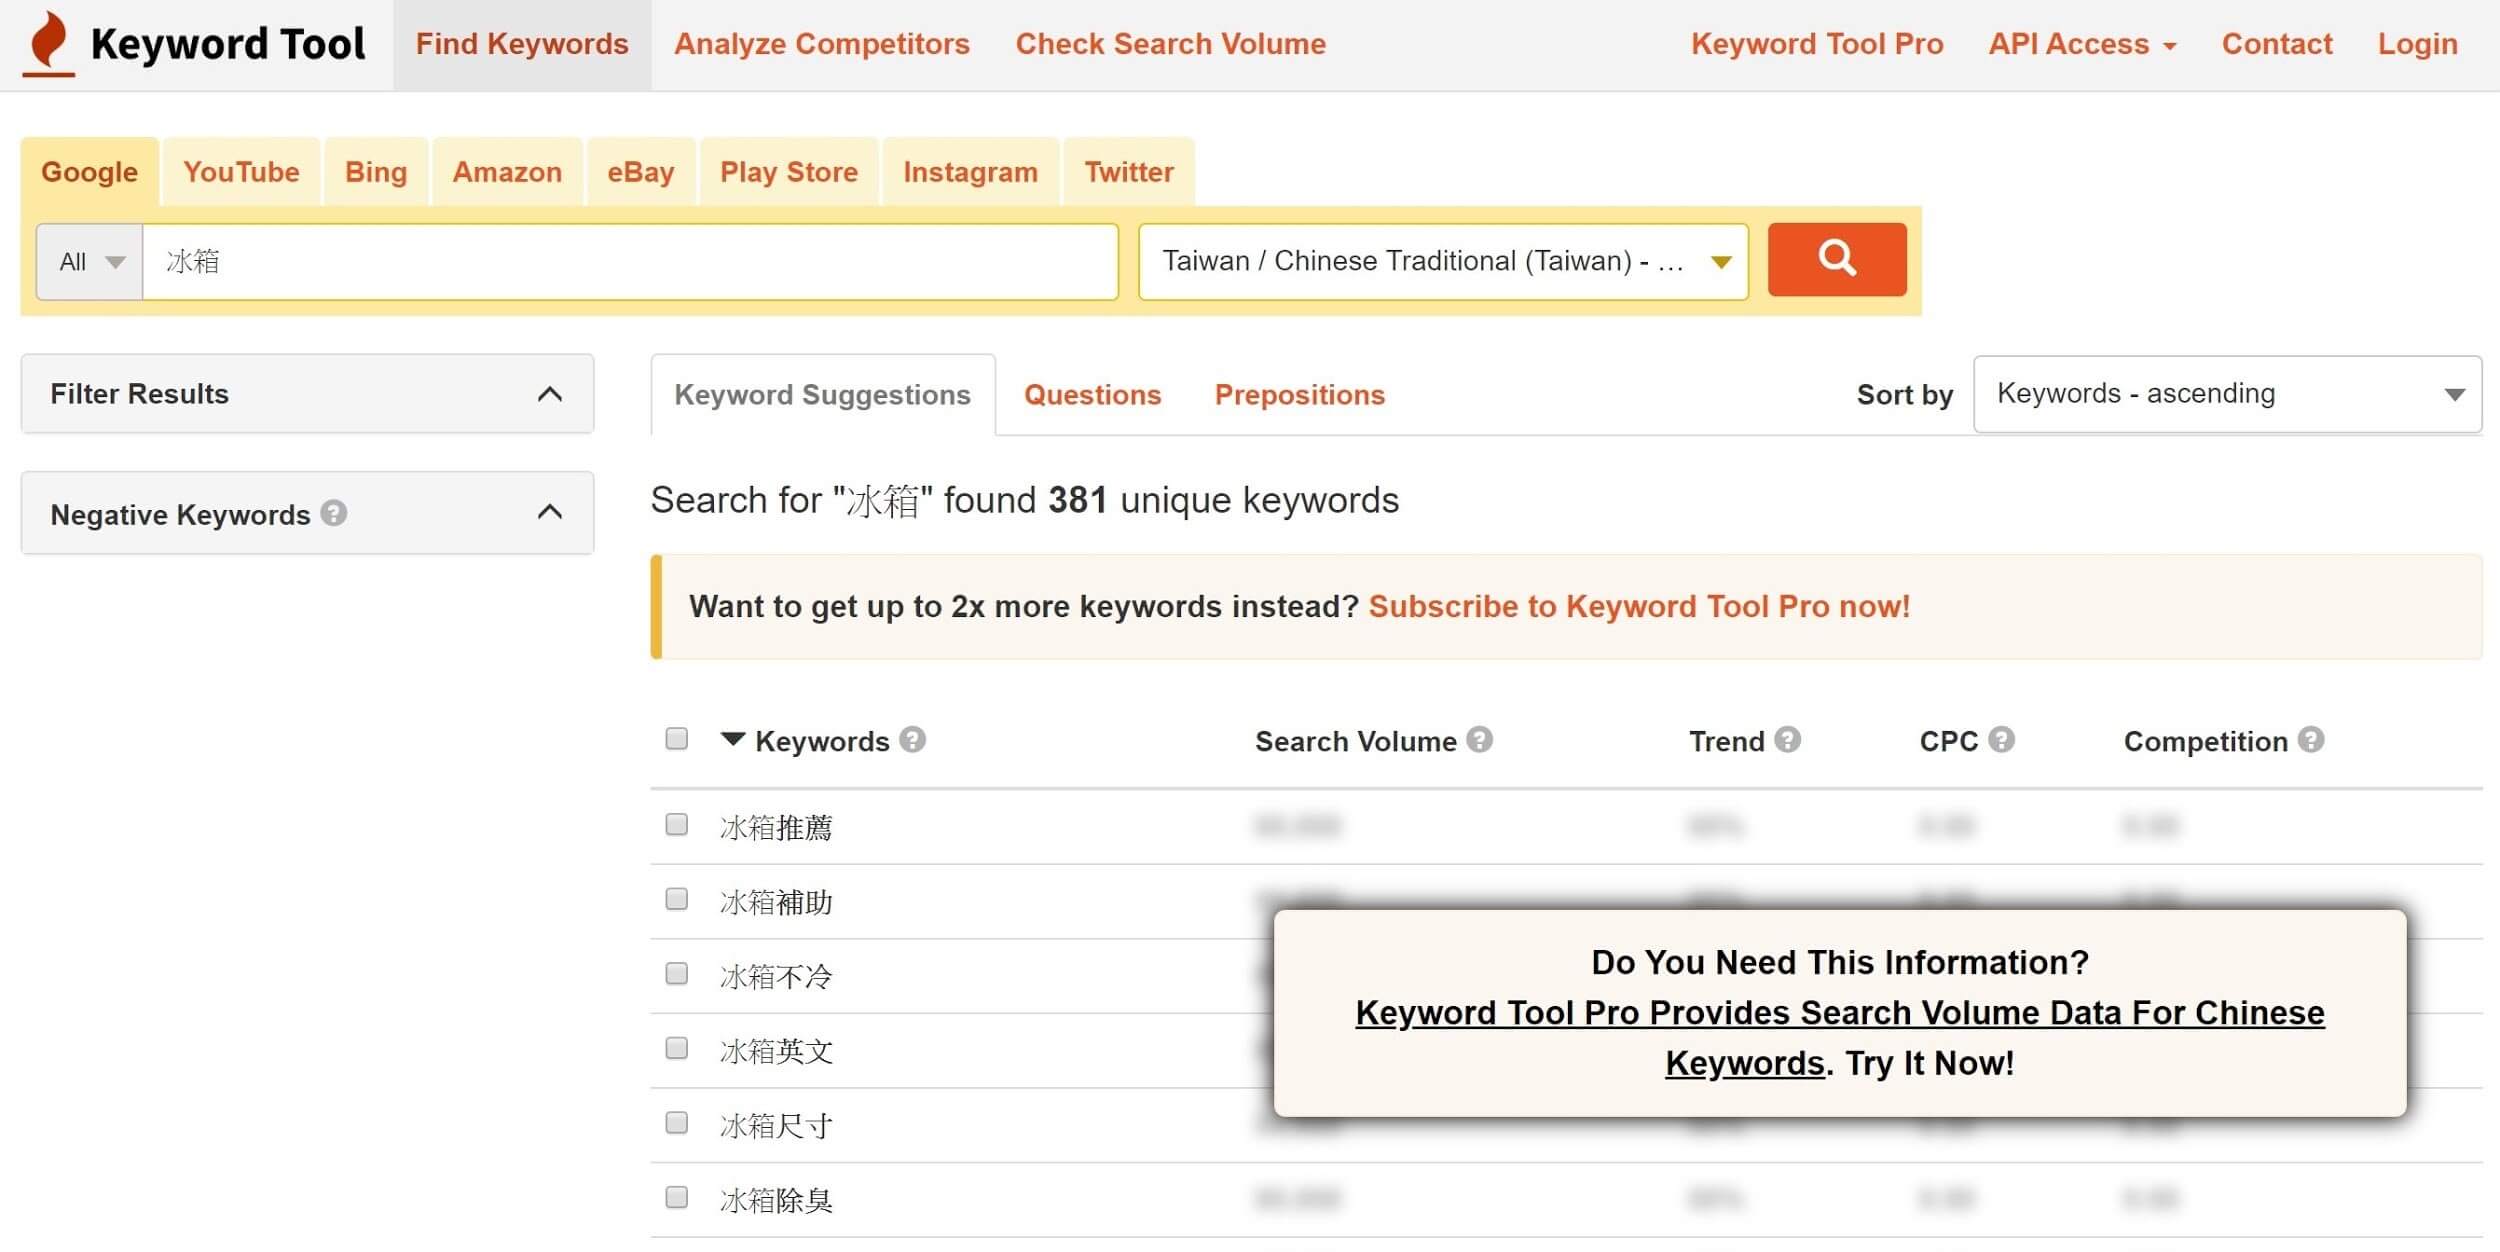The image size is (2500, 1252).
Task: Select the Google tab
Action: (x=89, y=172)
